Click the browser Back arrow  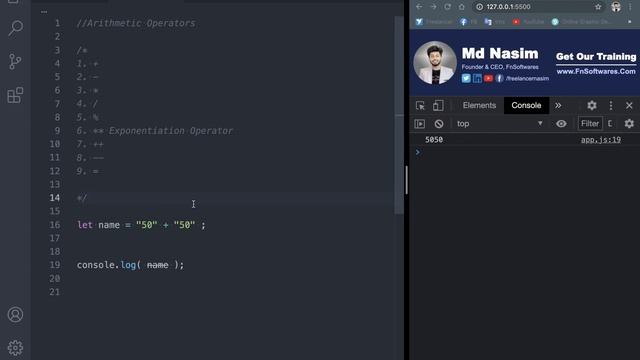tap(419, 7)
